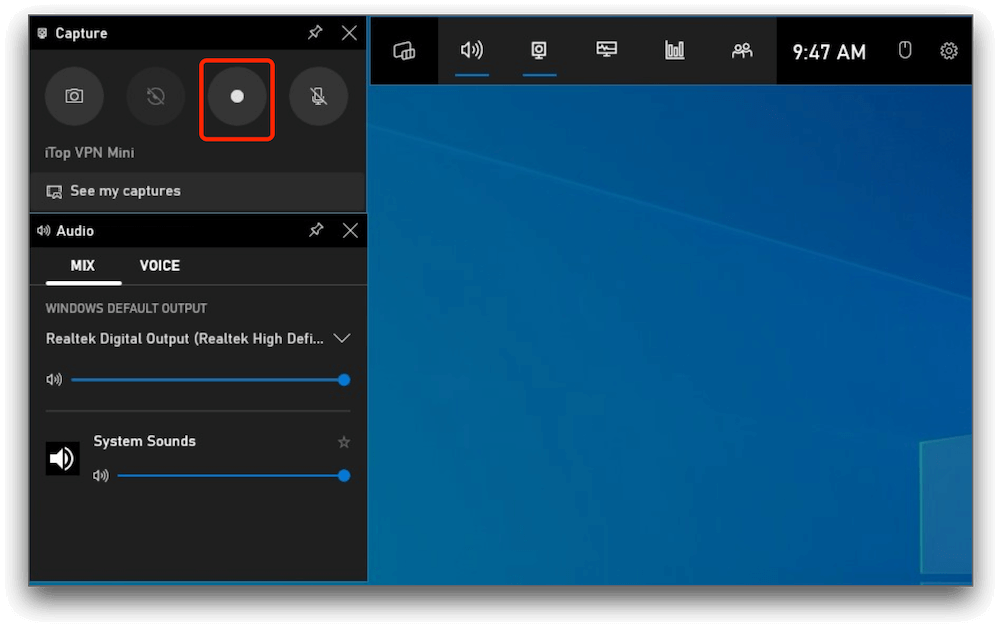
Task: Open Game Bar settings gear
Action: pyautogui.click(x=949, y=51)
